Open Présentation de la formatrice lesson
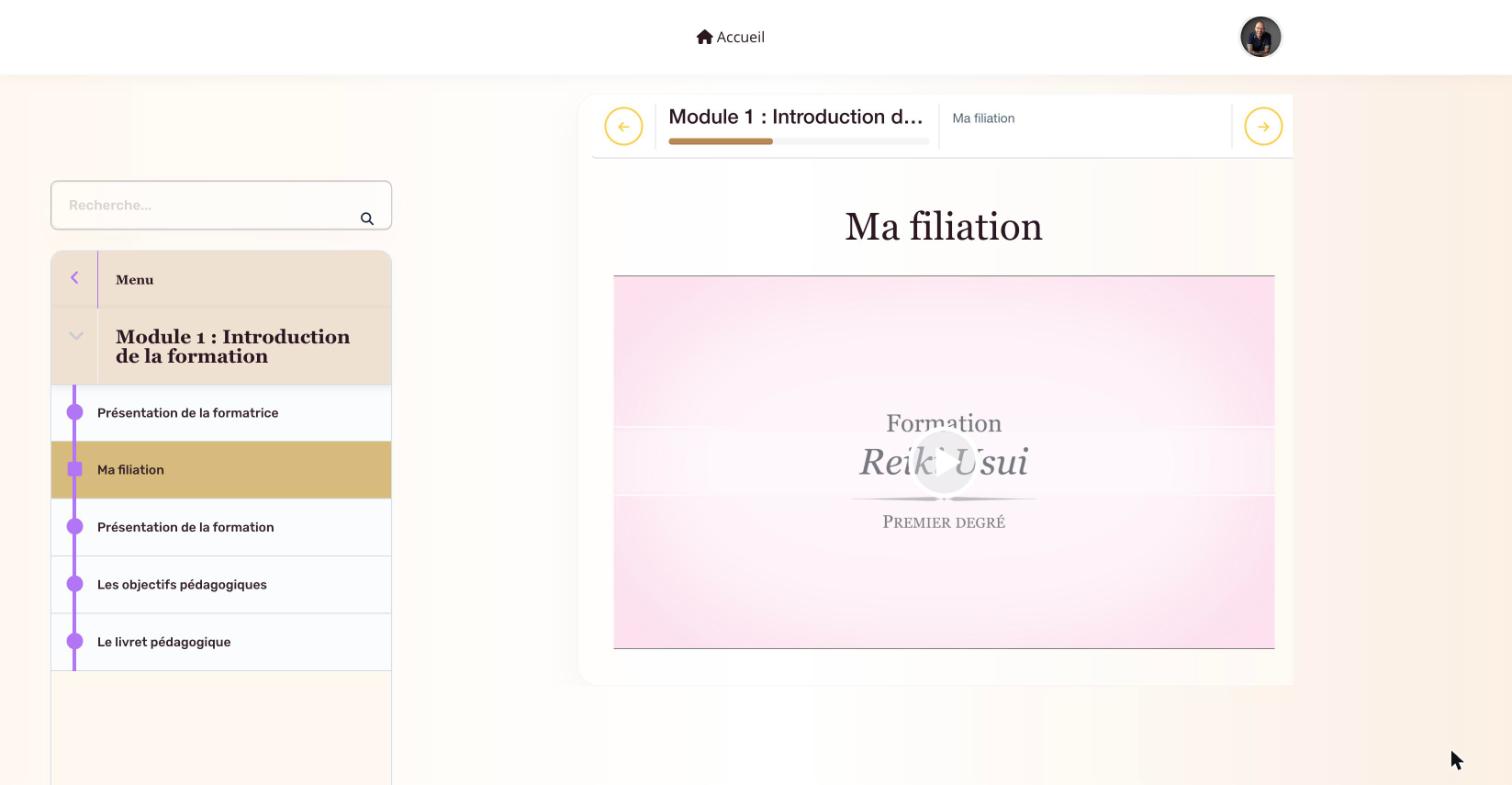Image resolution: width=1512 pixels, height=785 pixels. pyautogui.click(x=221, y=413)
